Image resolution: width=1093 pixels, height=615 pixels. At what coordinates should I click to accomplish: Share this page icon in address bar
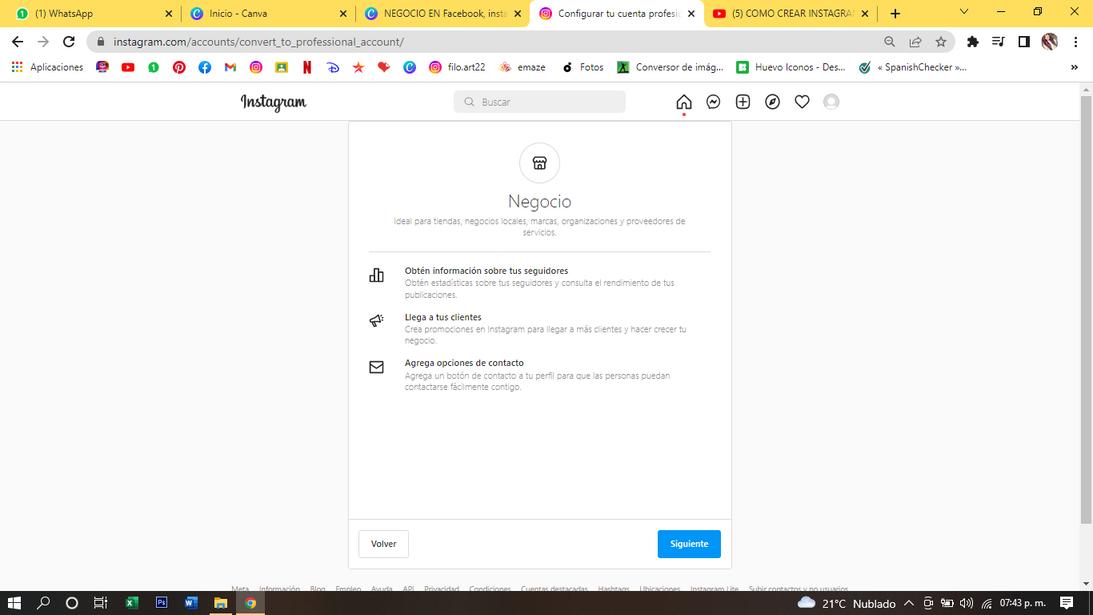pos(915,42)
